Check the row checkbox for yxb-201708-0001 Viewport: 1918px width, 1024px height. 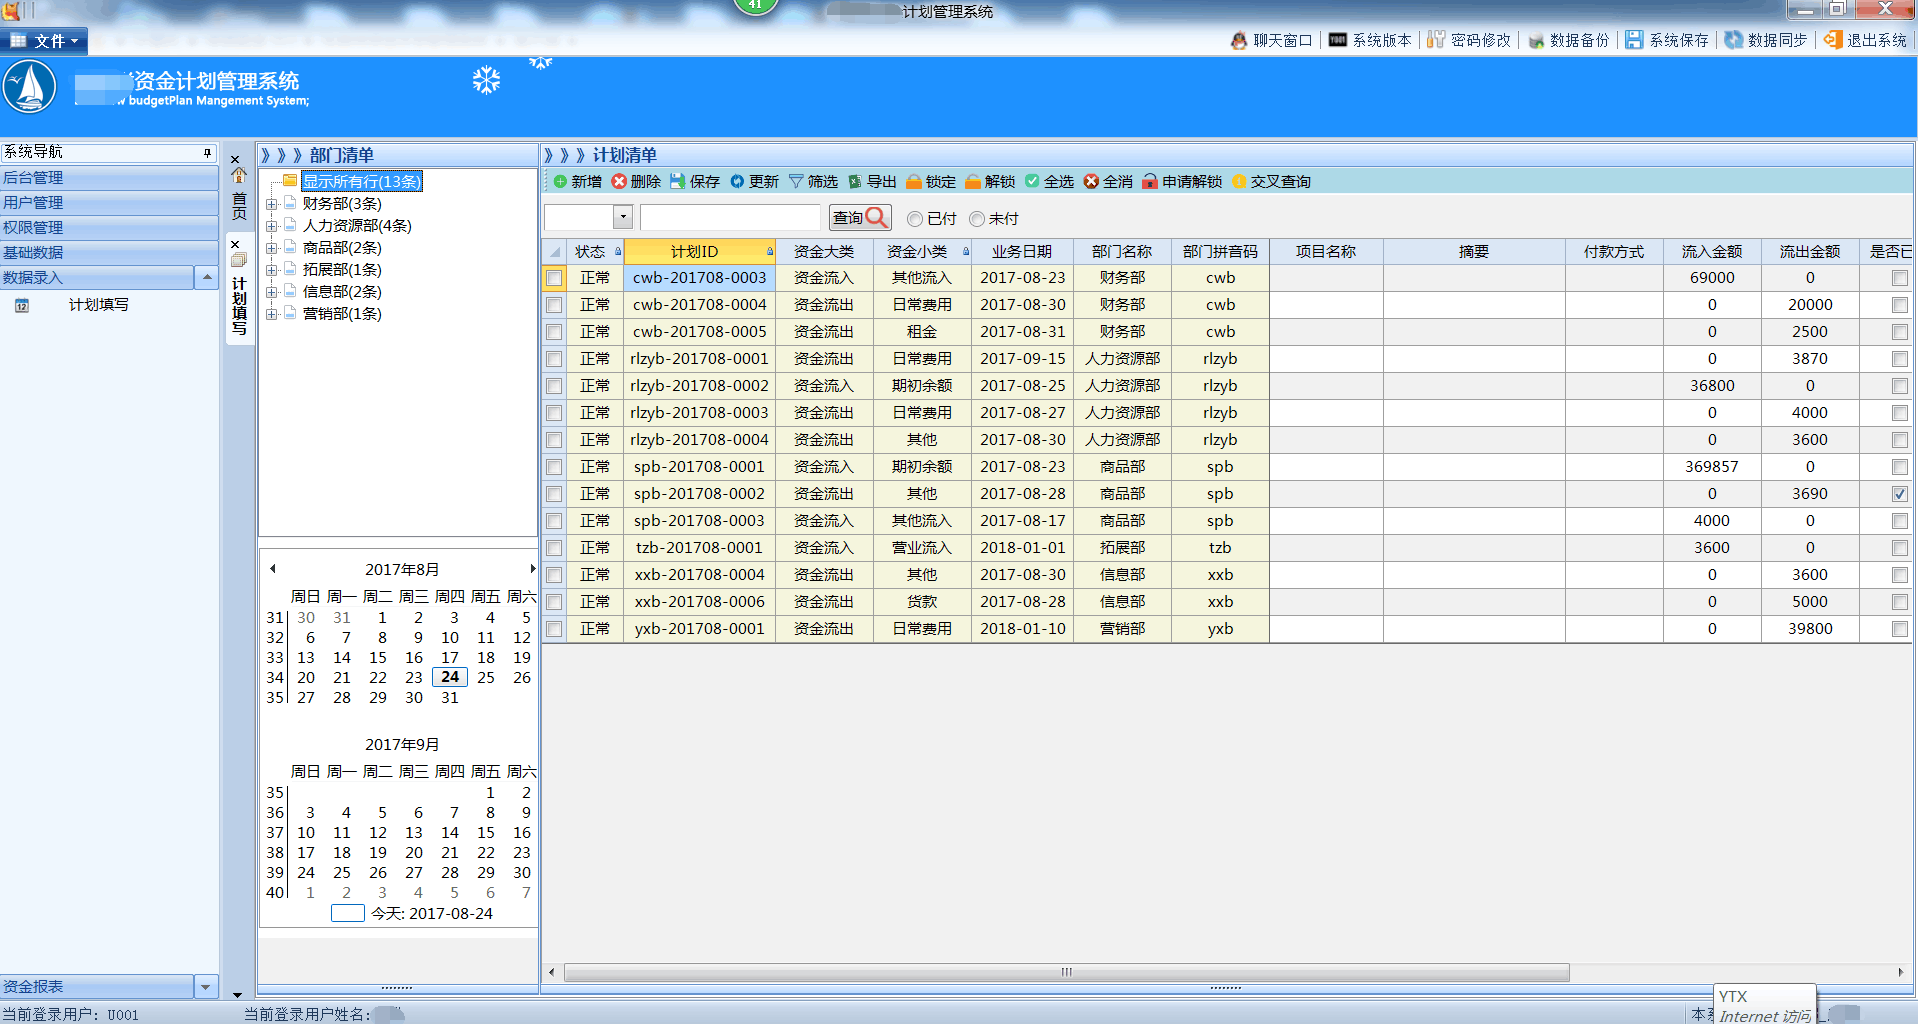(554, 629)
